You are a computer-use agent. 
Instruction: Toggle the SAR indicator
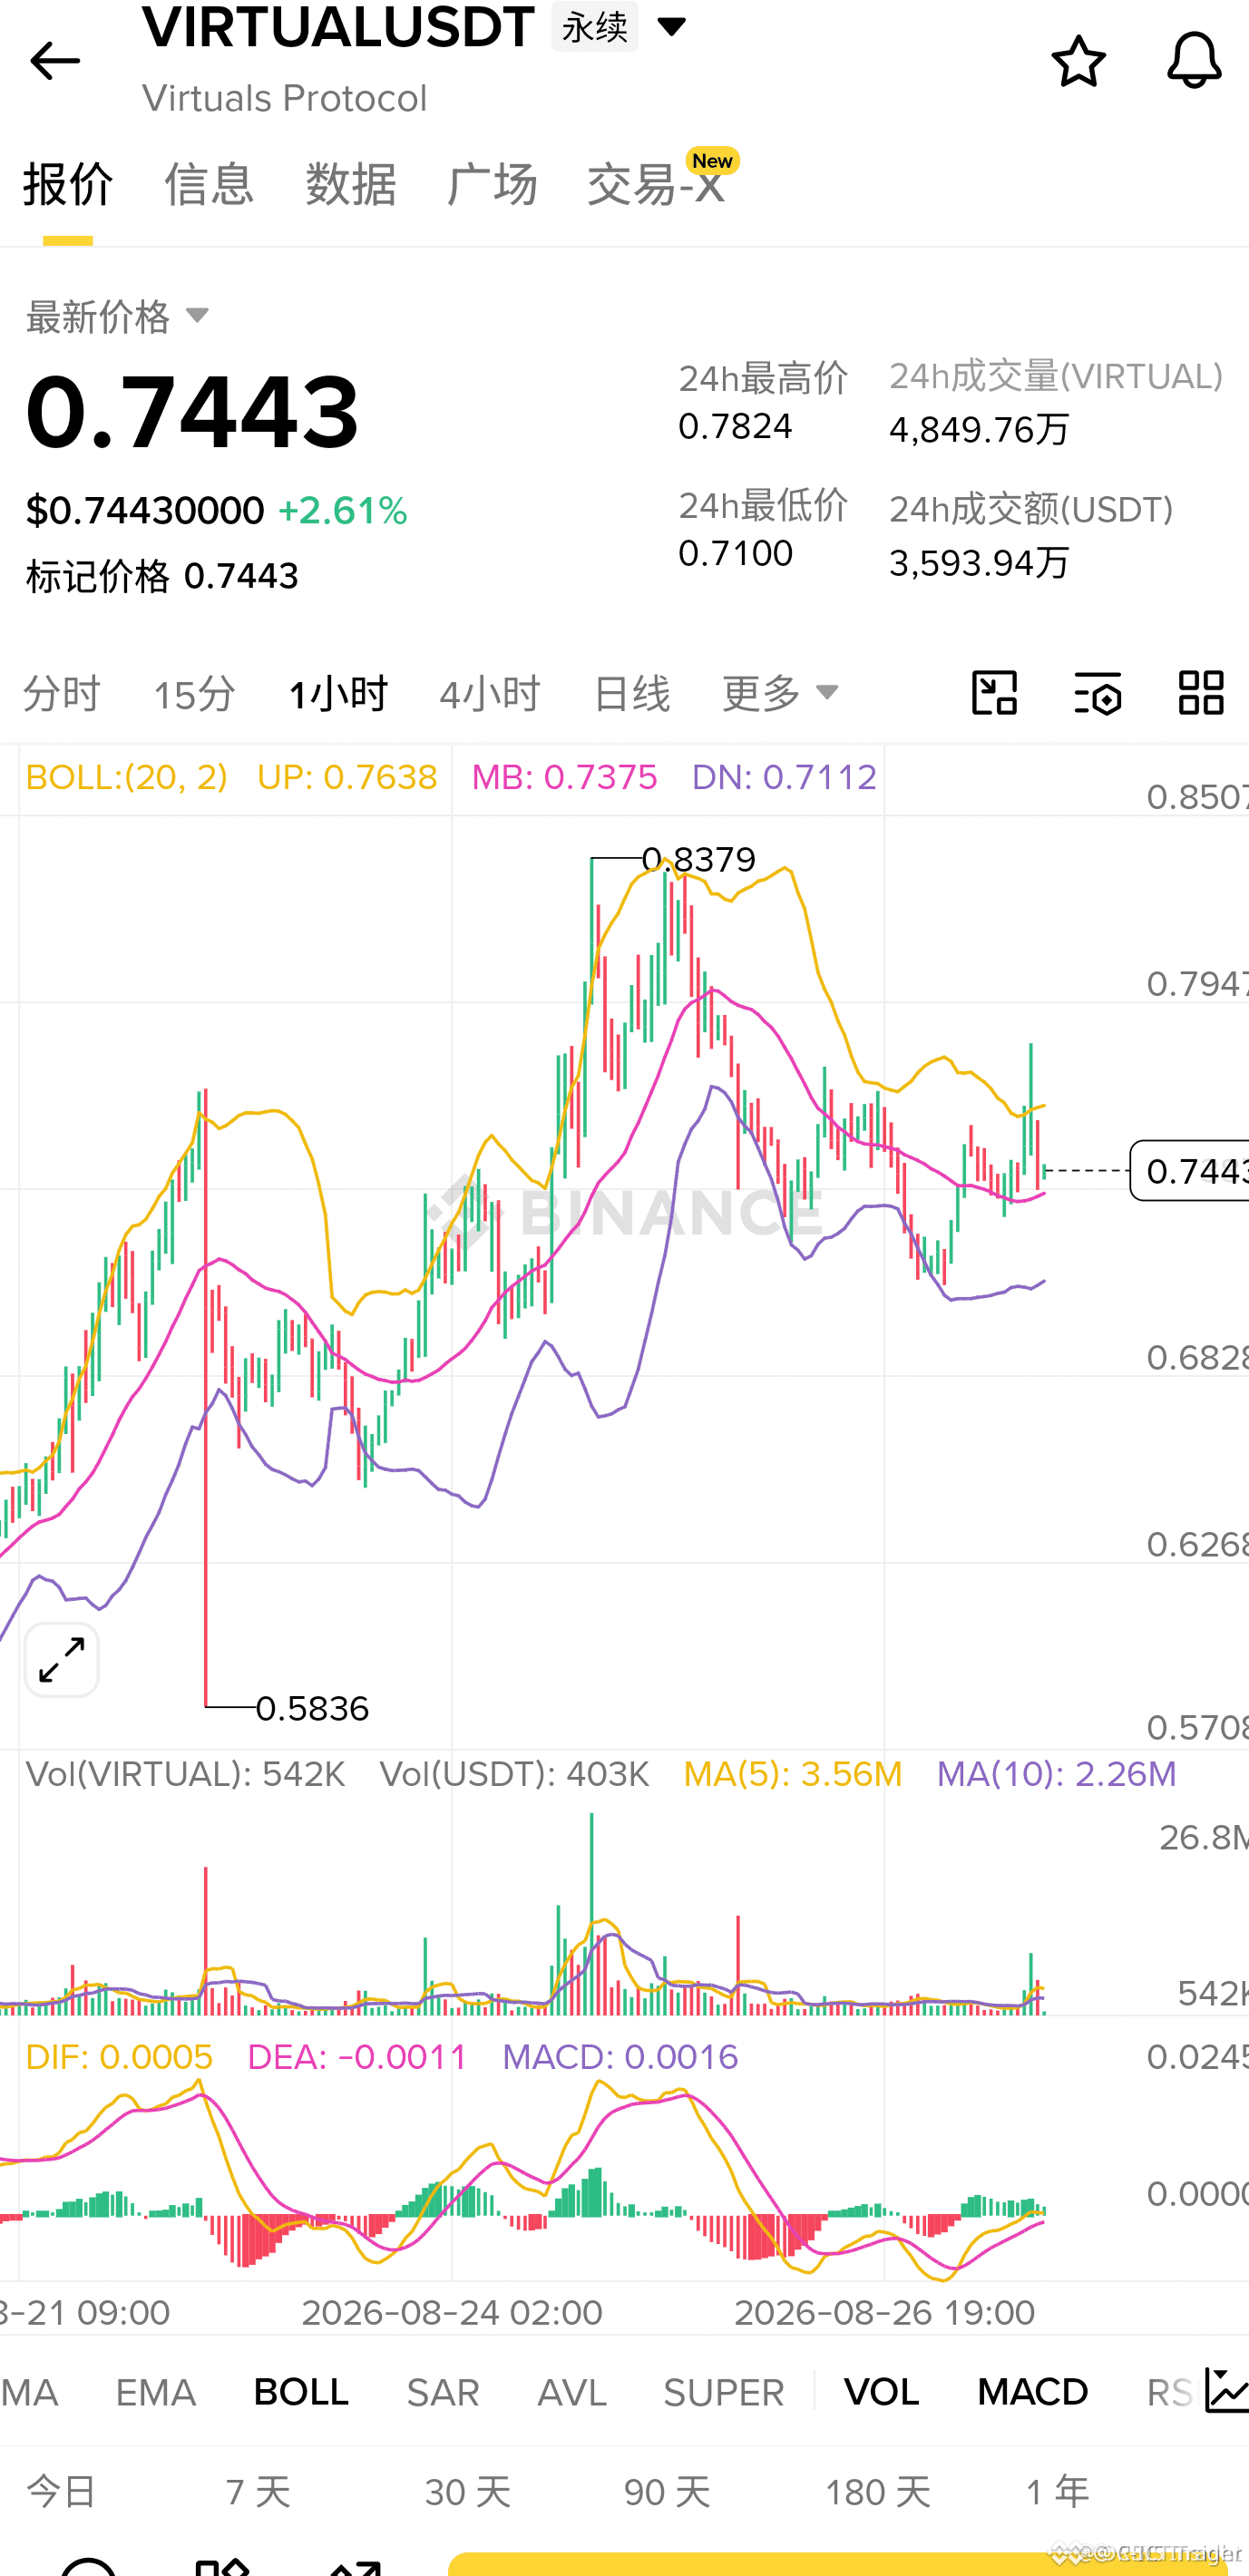(x=443, y=2391)
